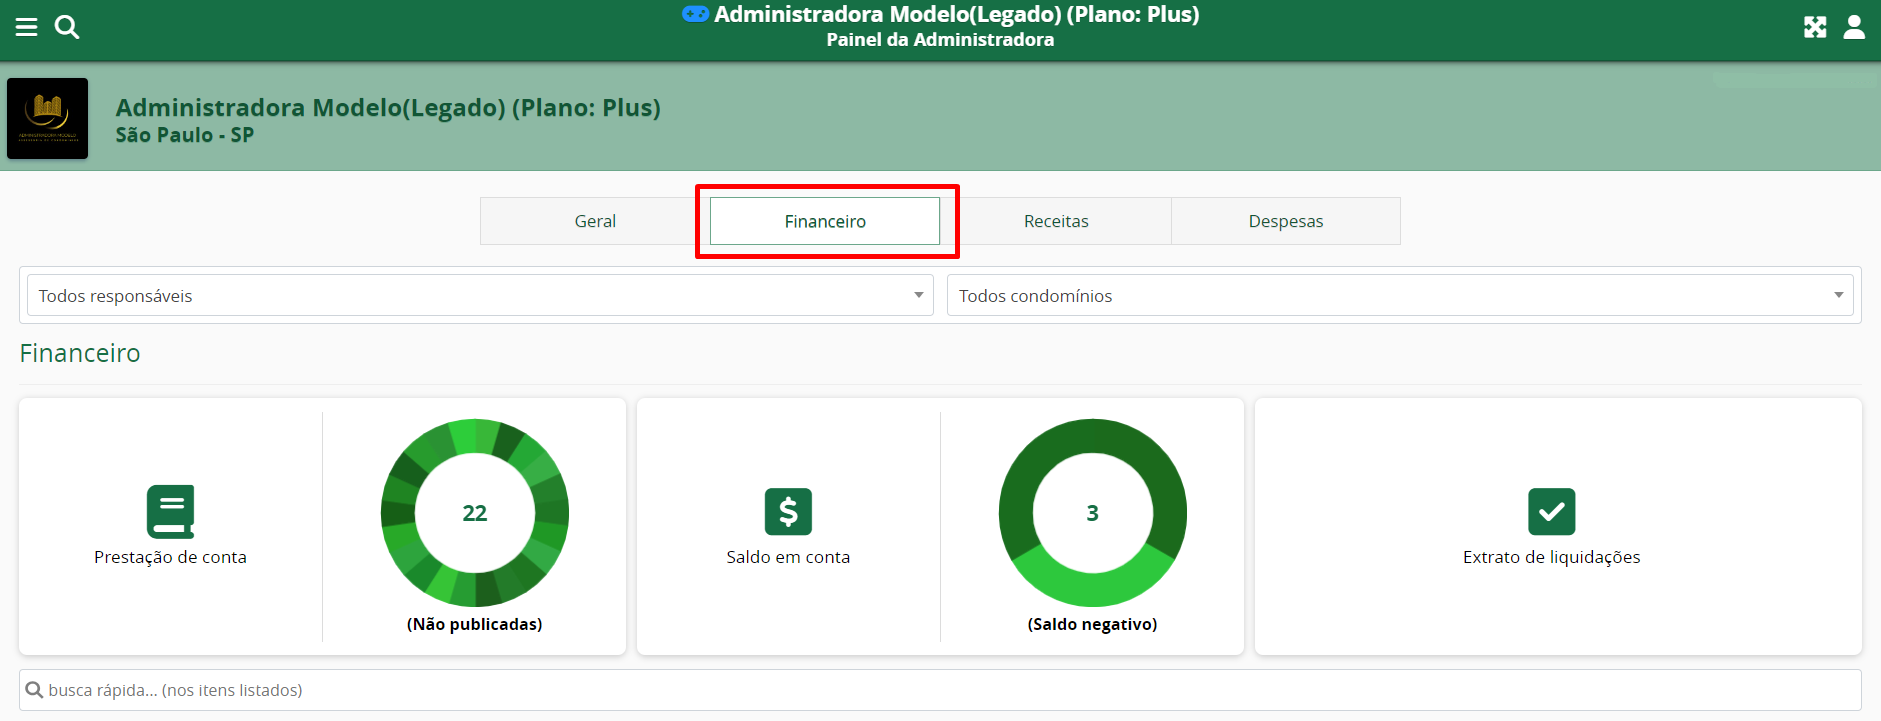This screenshot has height=721, width=1881.
Task: Select the Financeiro tab
Action: pyautogui.click(x=825, y=221)
